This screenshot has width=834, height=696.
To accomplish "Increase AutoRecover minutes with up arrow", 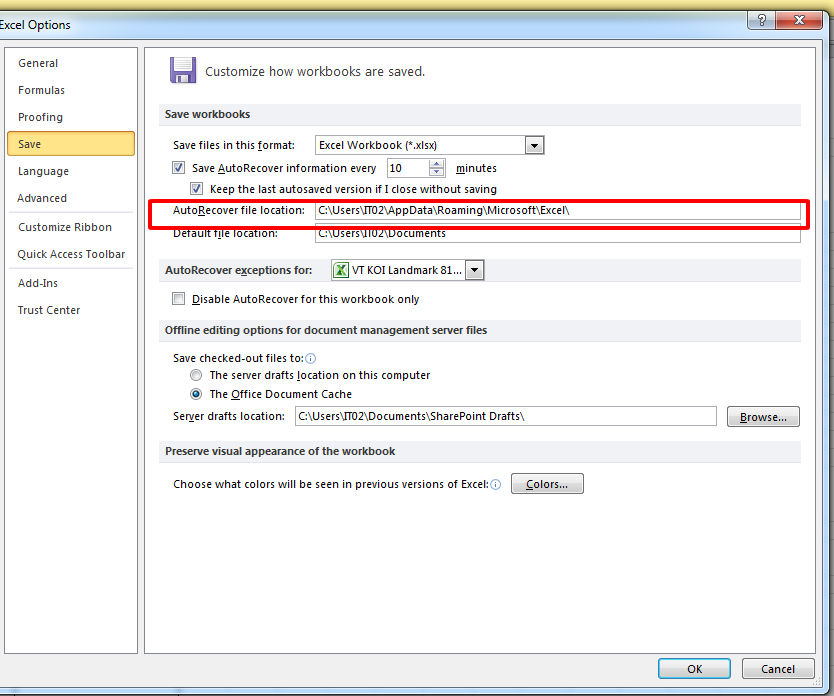I will pos(437,163).
